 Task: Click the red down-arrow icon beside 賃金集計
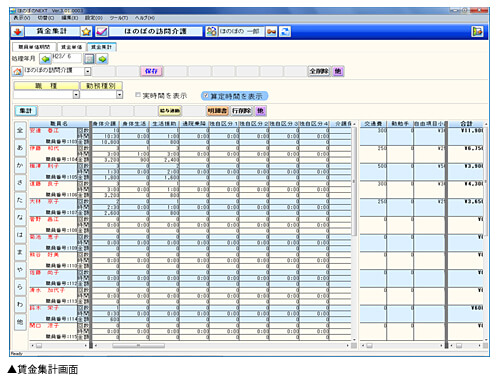(x=18, y=32)
